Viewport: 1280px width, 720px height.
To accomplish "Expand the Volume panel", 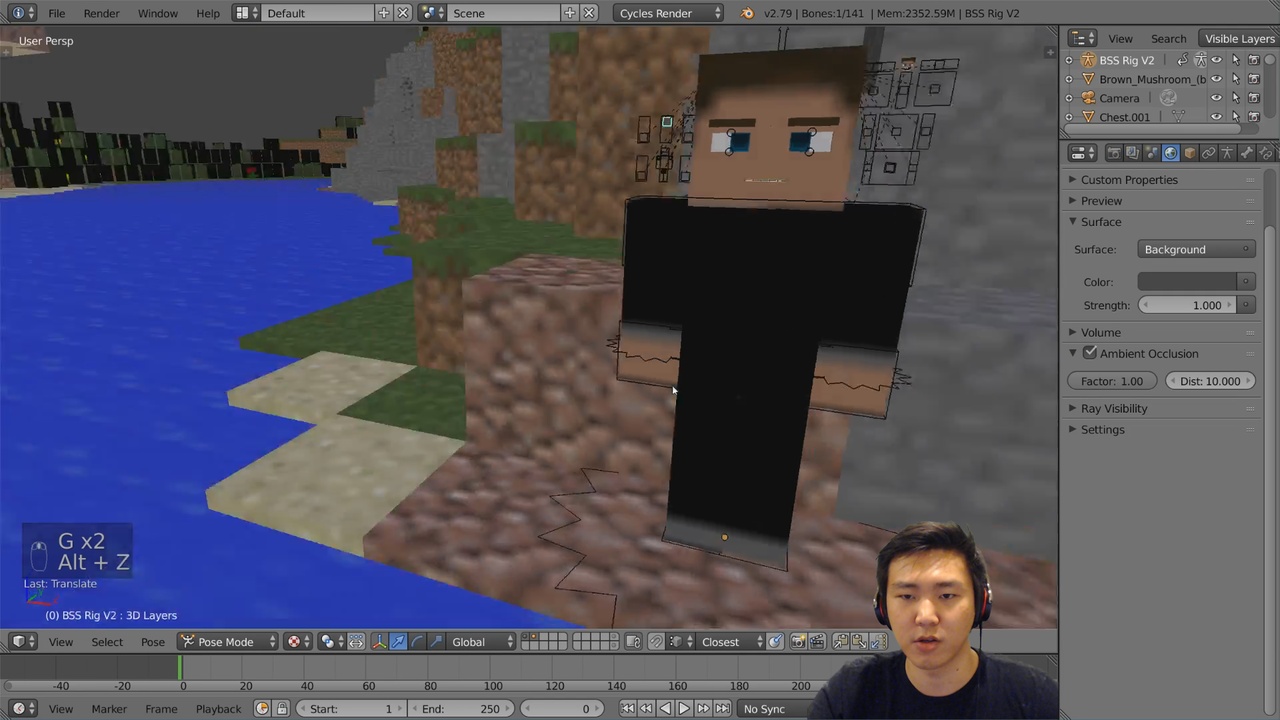I will coord(1100,332).
